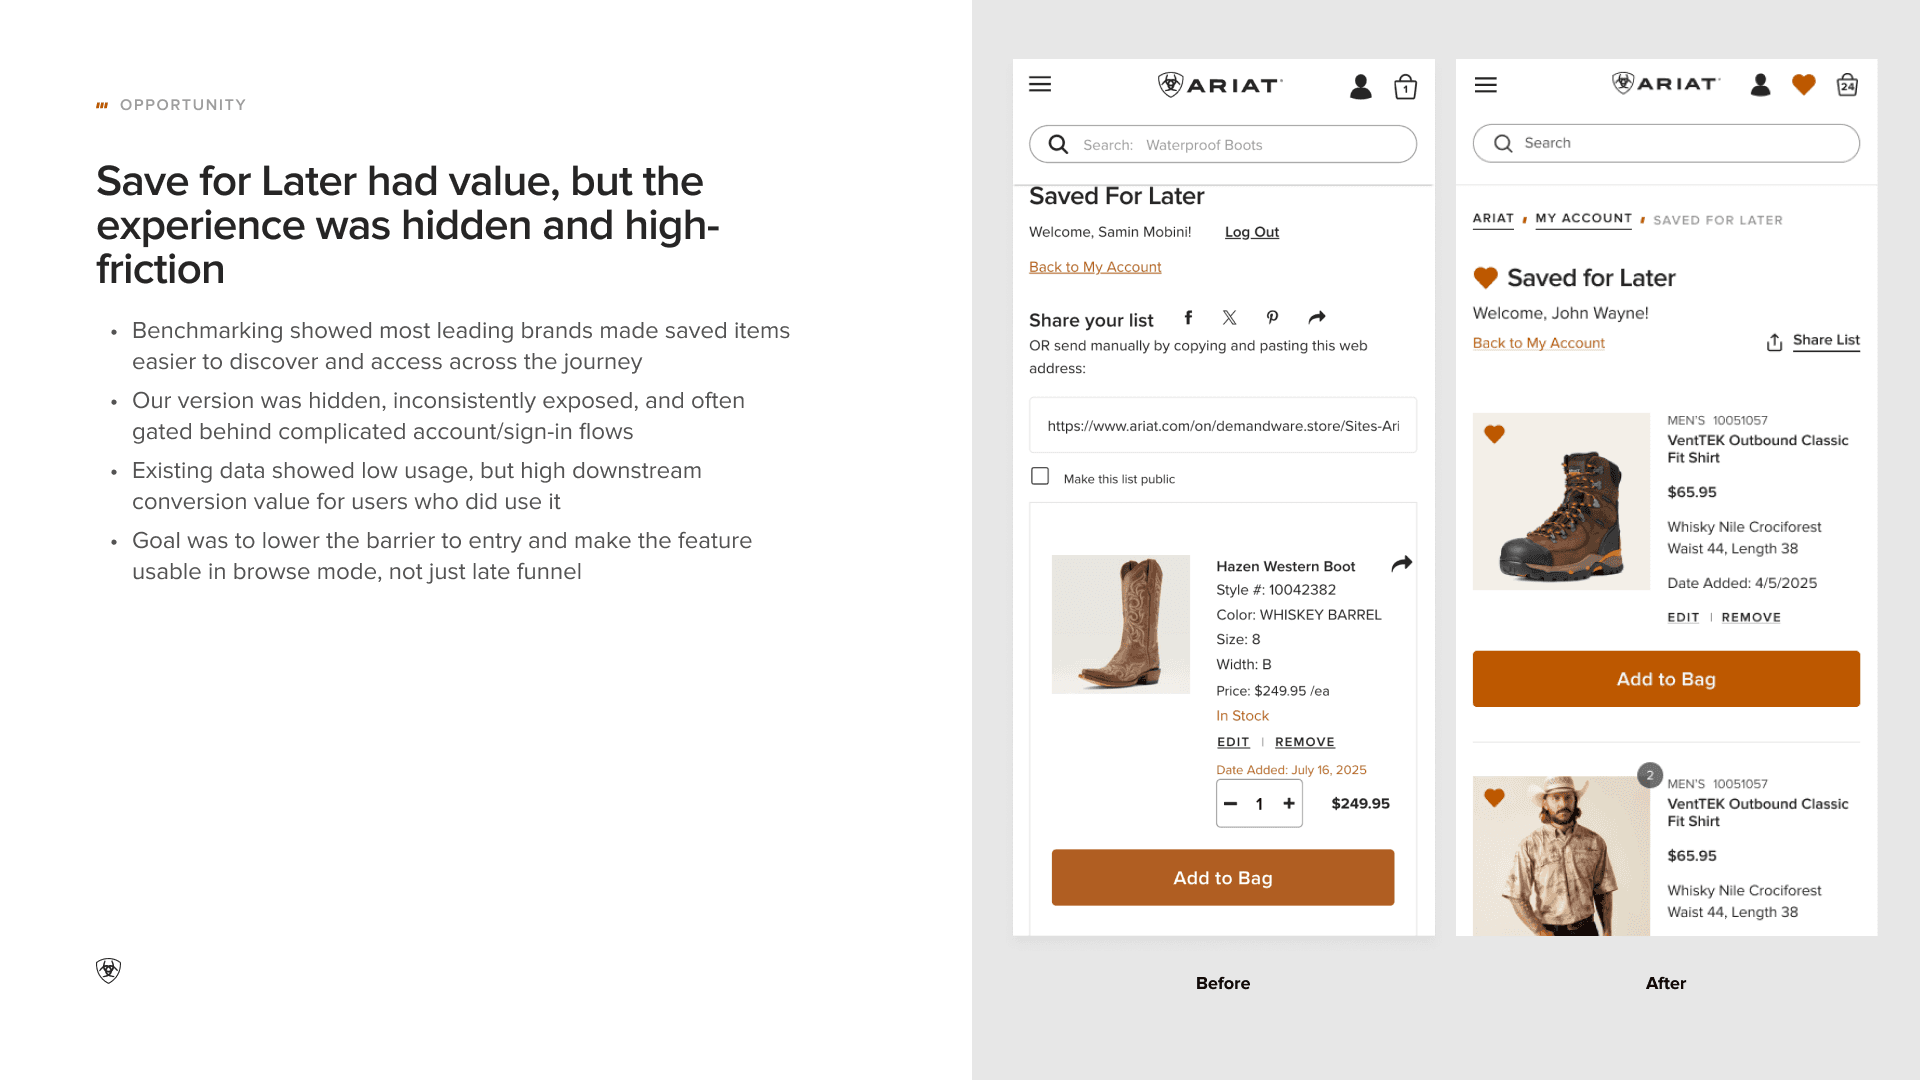The image size is (1920, 1080).
Task: Click MY ACCOUNT breadcrumb link
Action: (x=1583, y=218)
